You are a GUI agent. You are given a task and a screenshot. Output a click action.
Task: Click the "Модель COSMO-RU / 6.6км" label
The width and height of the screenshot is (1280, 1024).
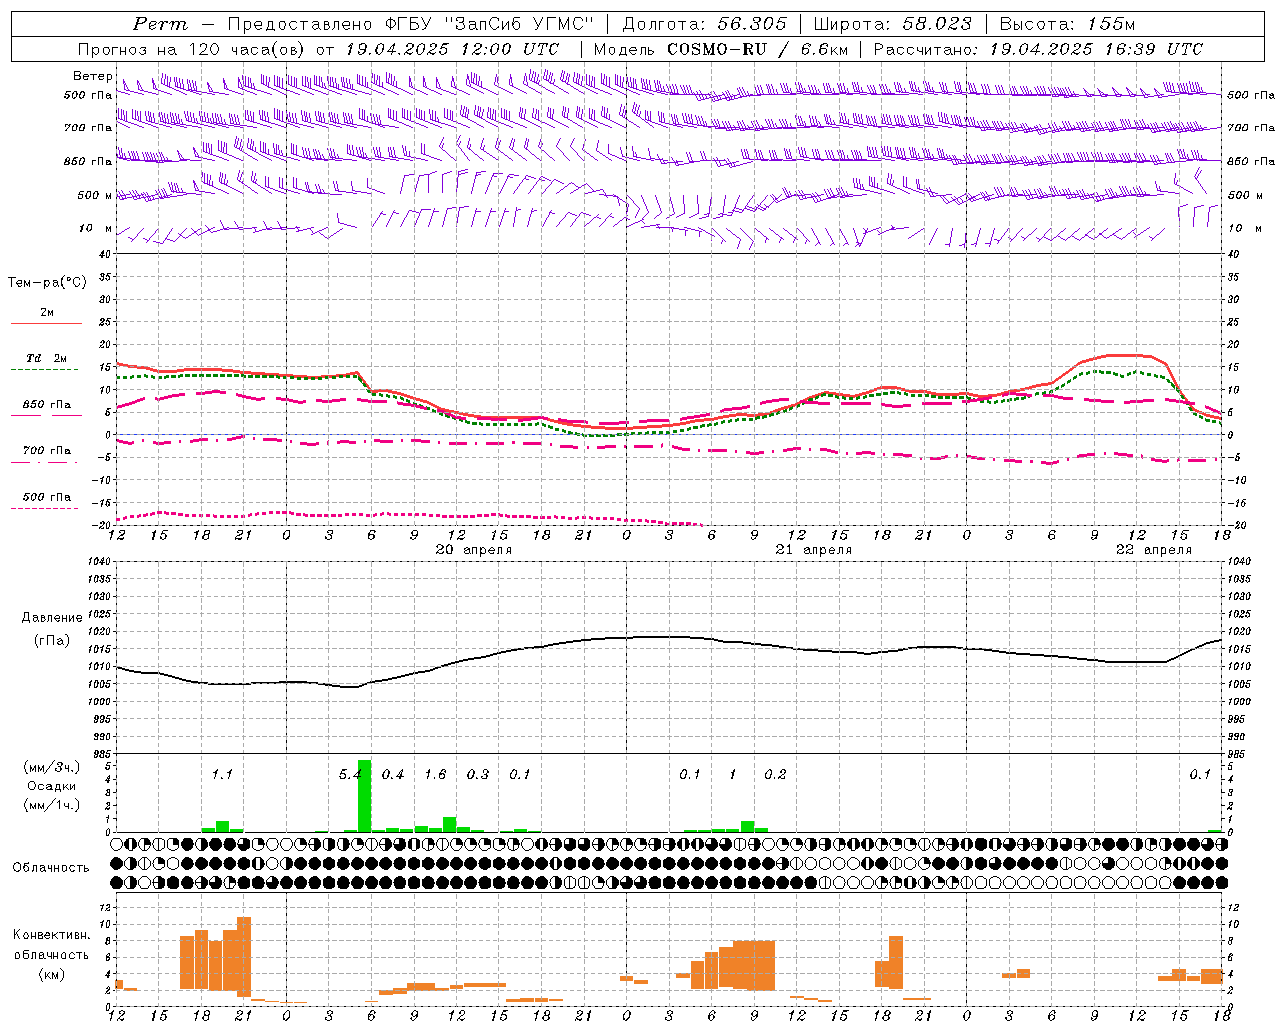pos(721,49)
